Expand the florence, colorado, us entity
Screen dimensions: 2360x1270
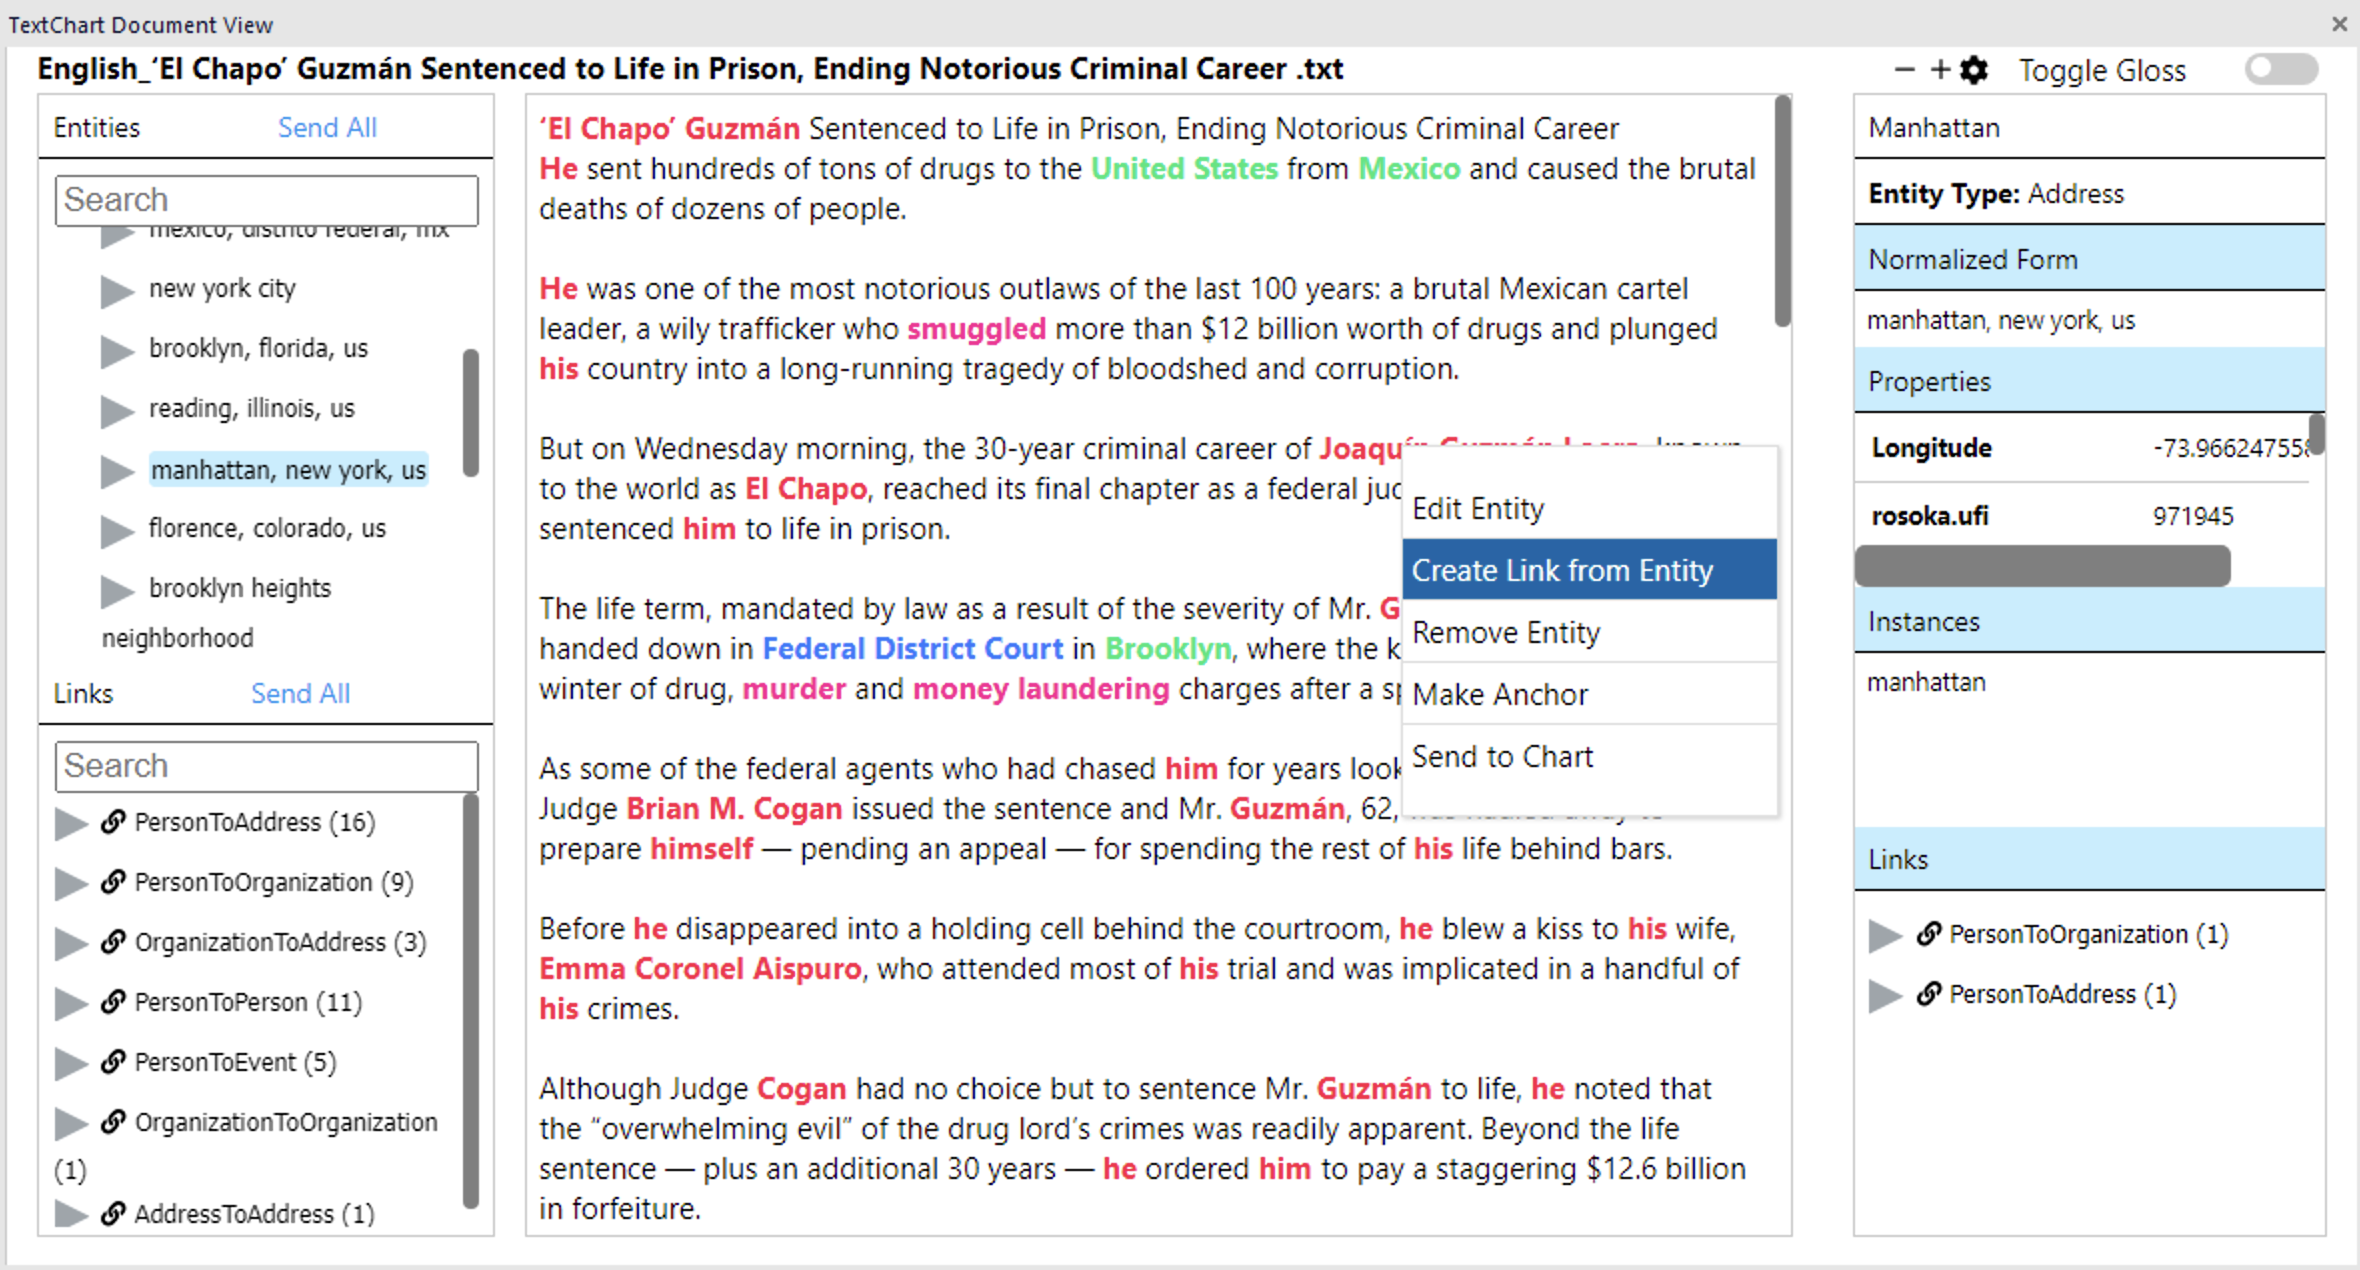tap(117, 531)
